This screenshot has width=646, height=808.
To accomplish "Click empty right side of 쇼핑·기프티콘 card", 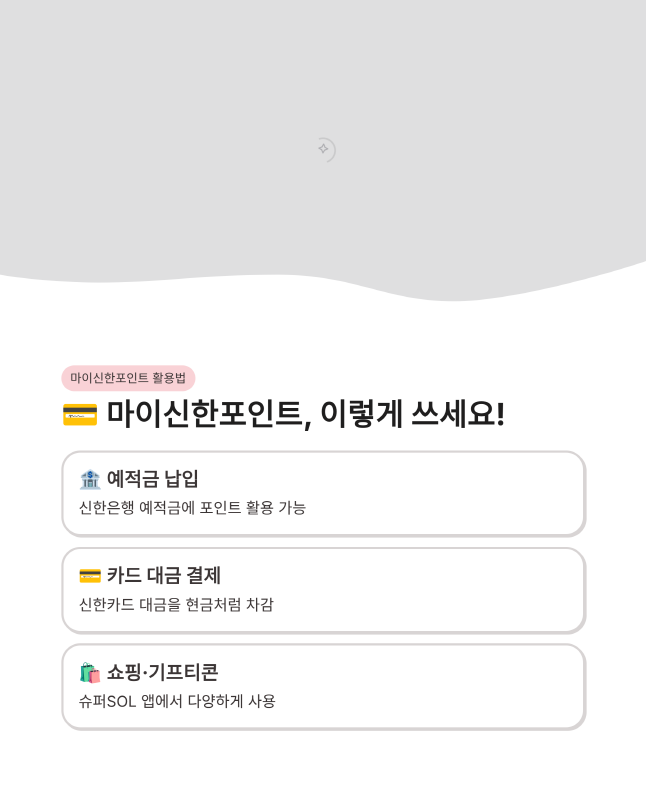I will (464, 686).
